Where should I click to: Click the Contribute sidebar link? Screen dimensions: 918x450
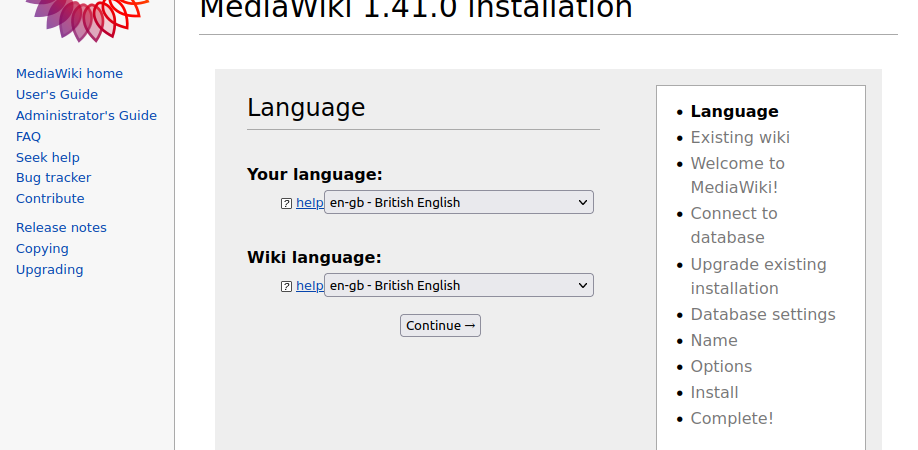(x=50, y=198)
